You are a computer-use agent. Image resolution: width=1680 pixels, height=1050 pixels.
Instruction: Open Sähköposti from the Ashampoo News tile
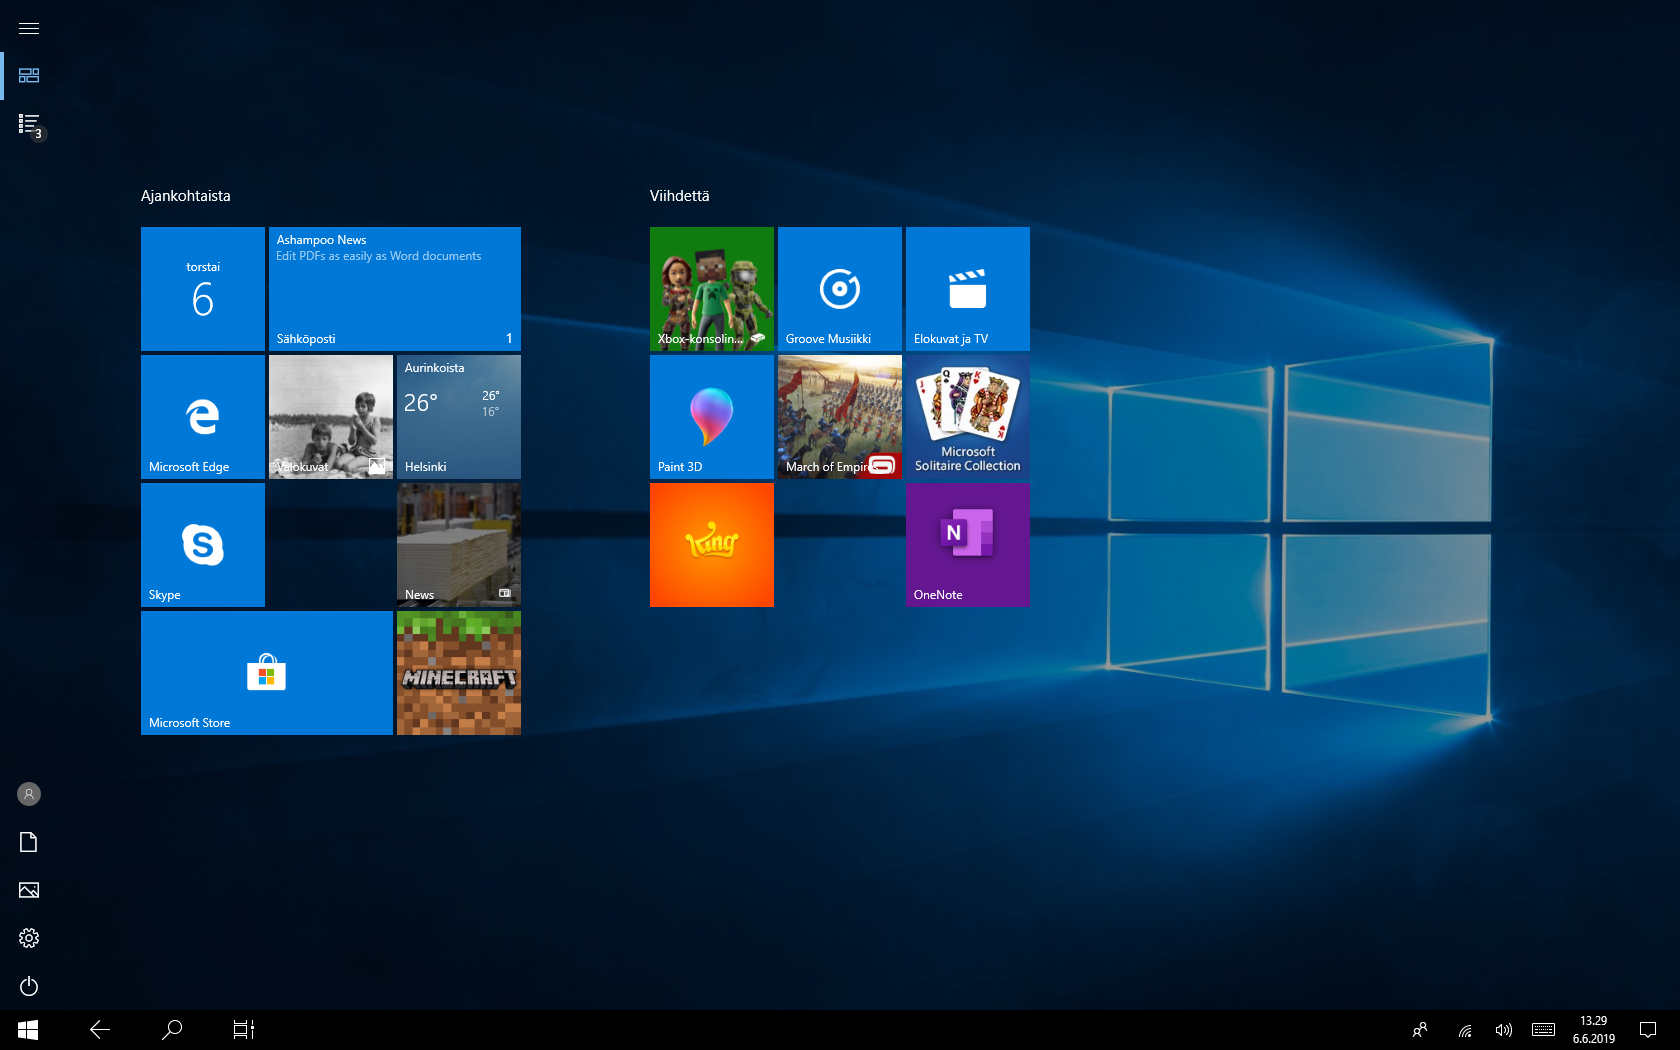[x=394, y=289]
